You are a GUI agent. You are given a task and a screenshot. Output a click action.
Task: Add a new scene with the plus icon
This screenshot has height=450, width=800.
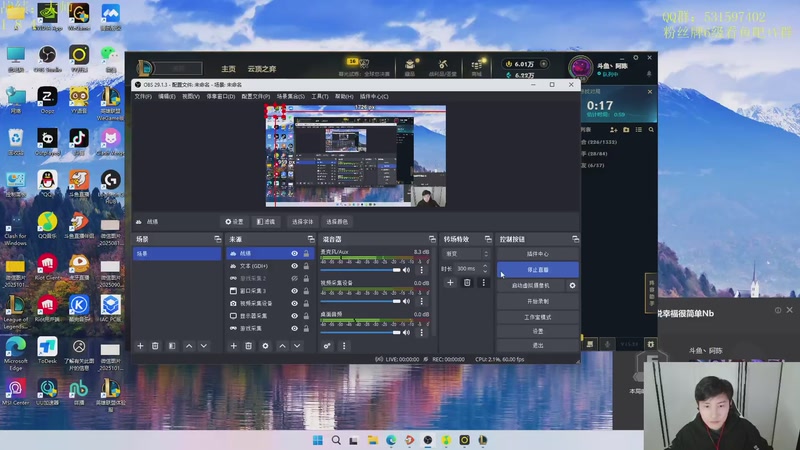140,346
